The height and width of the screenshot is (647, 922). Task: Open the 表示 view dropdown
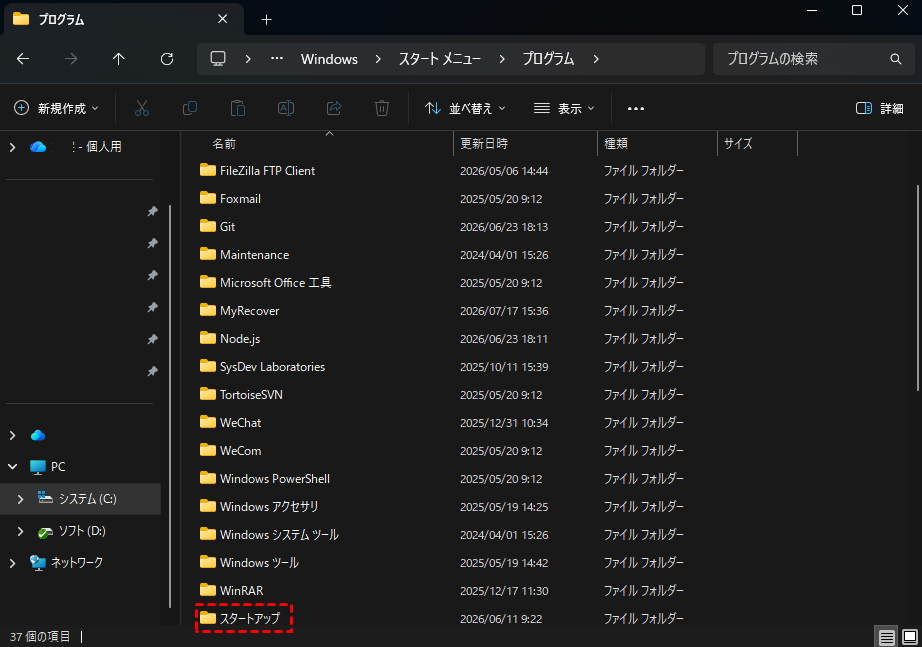click(x=564, y=108)
